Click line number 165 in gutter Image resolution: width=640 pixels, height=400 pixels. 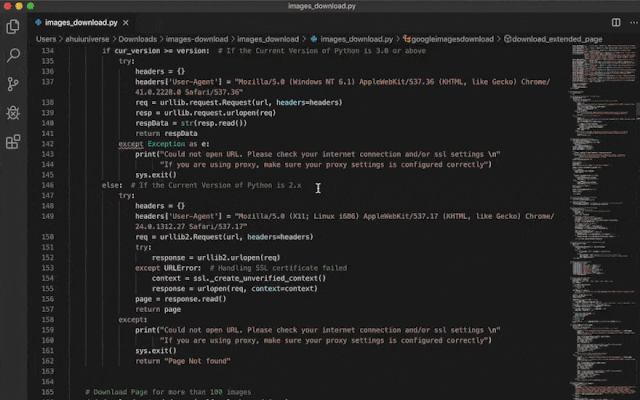48,392
